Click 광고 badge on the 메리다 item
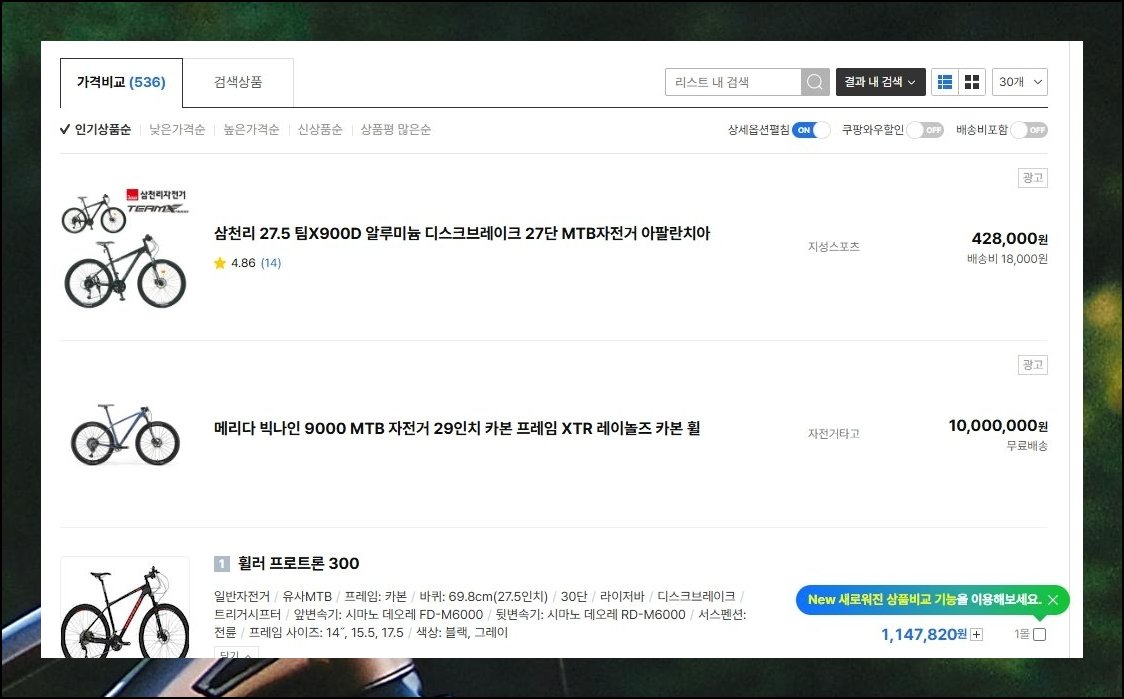1124x699 pixels. pos(1032,365)
